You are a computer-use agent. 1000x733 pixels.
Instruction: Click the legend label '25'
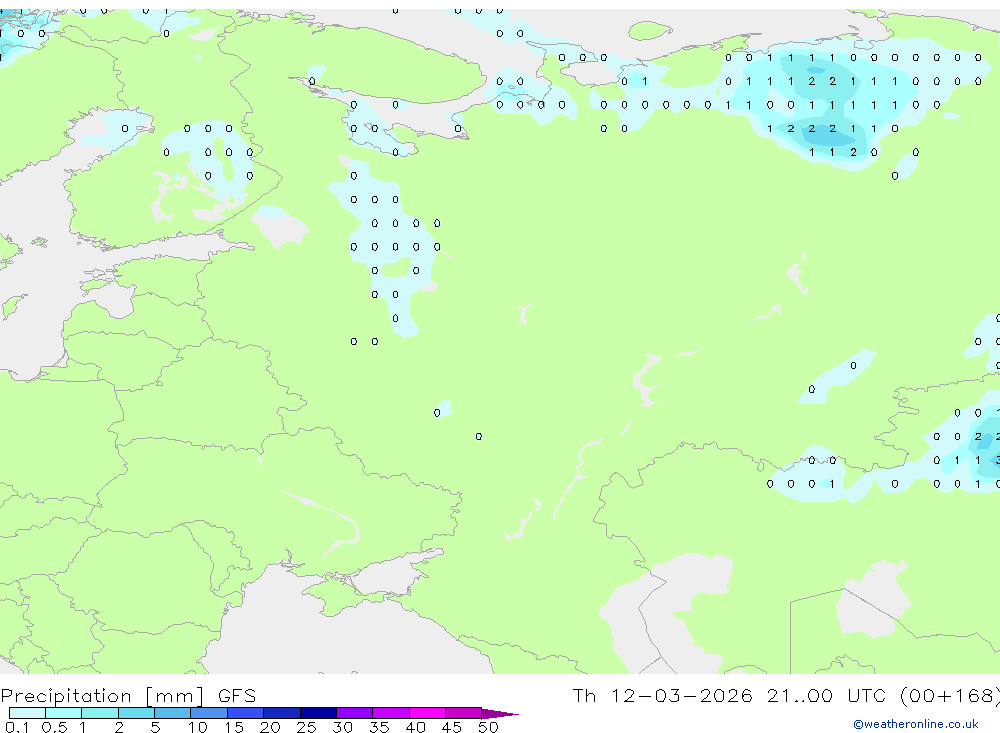coord(306,727)
